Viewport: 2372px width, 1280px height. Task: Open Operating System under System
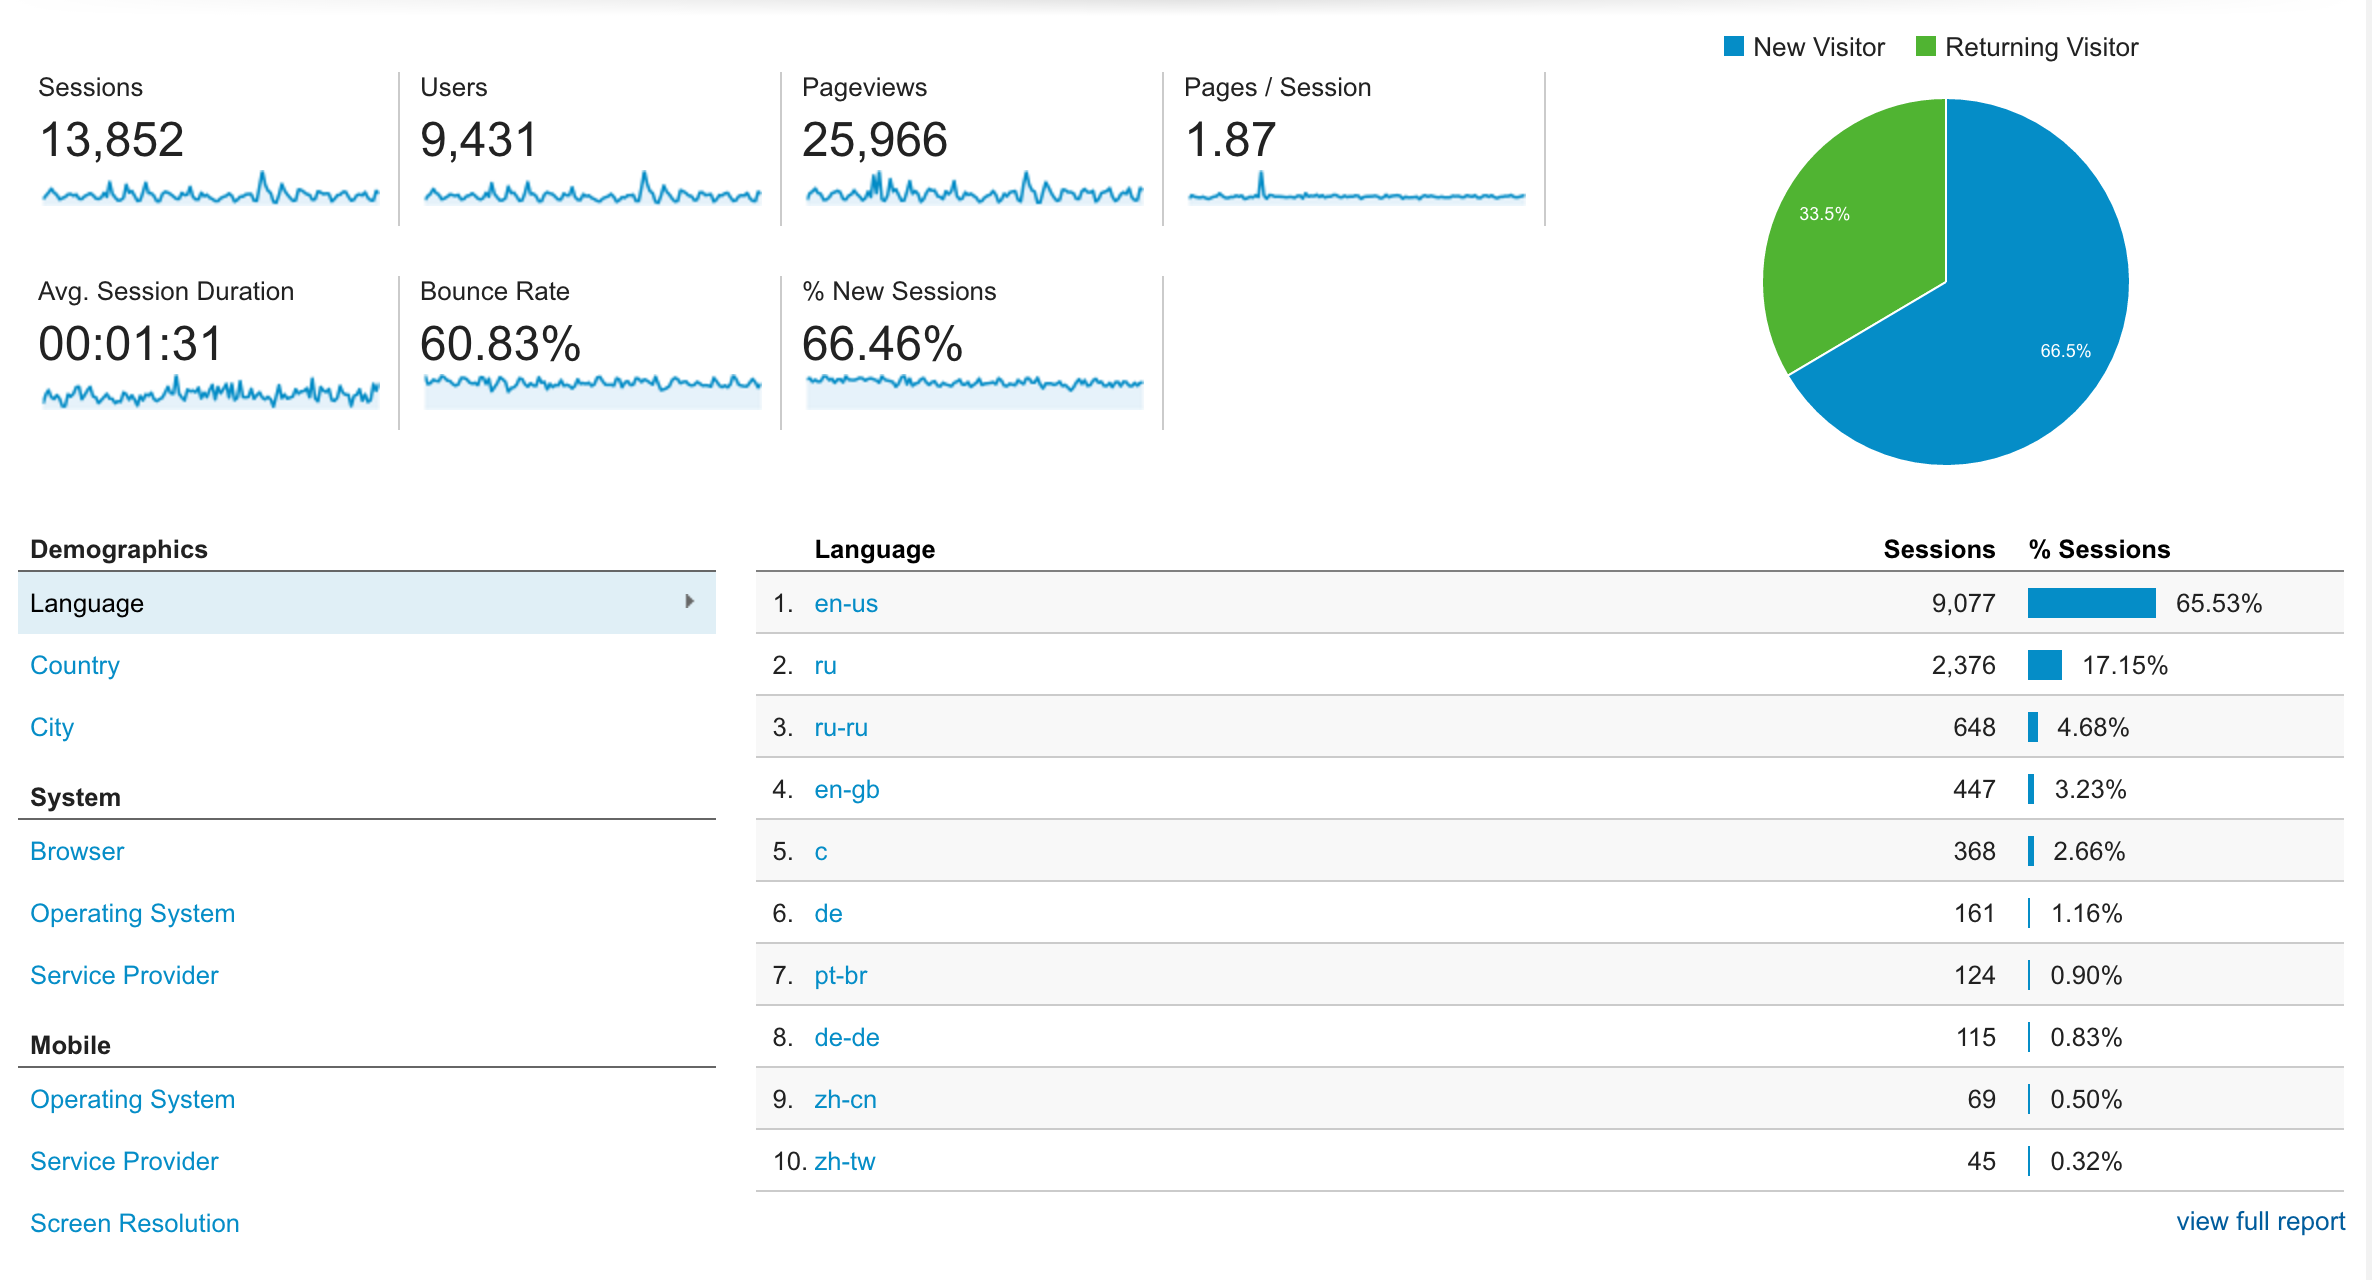point(133,913)
